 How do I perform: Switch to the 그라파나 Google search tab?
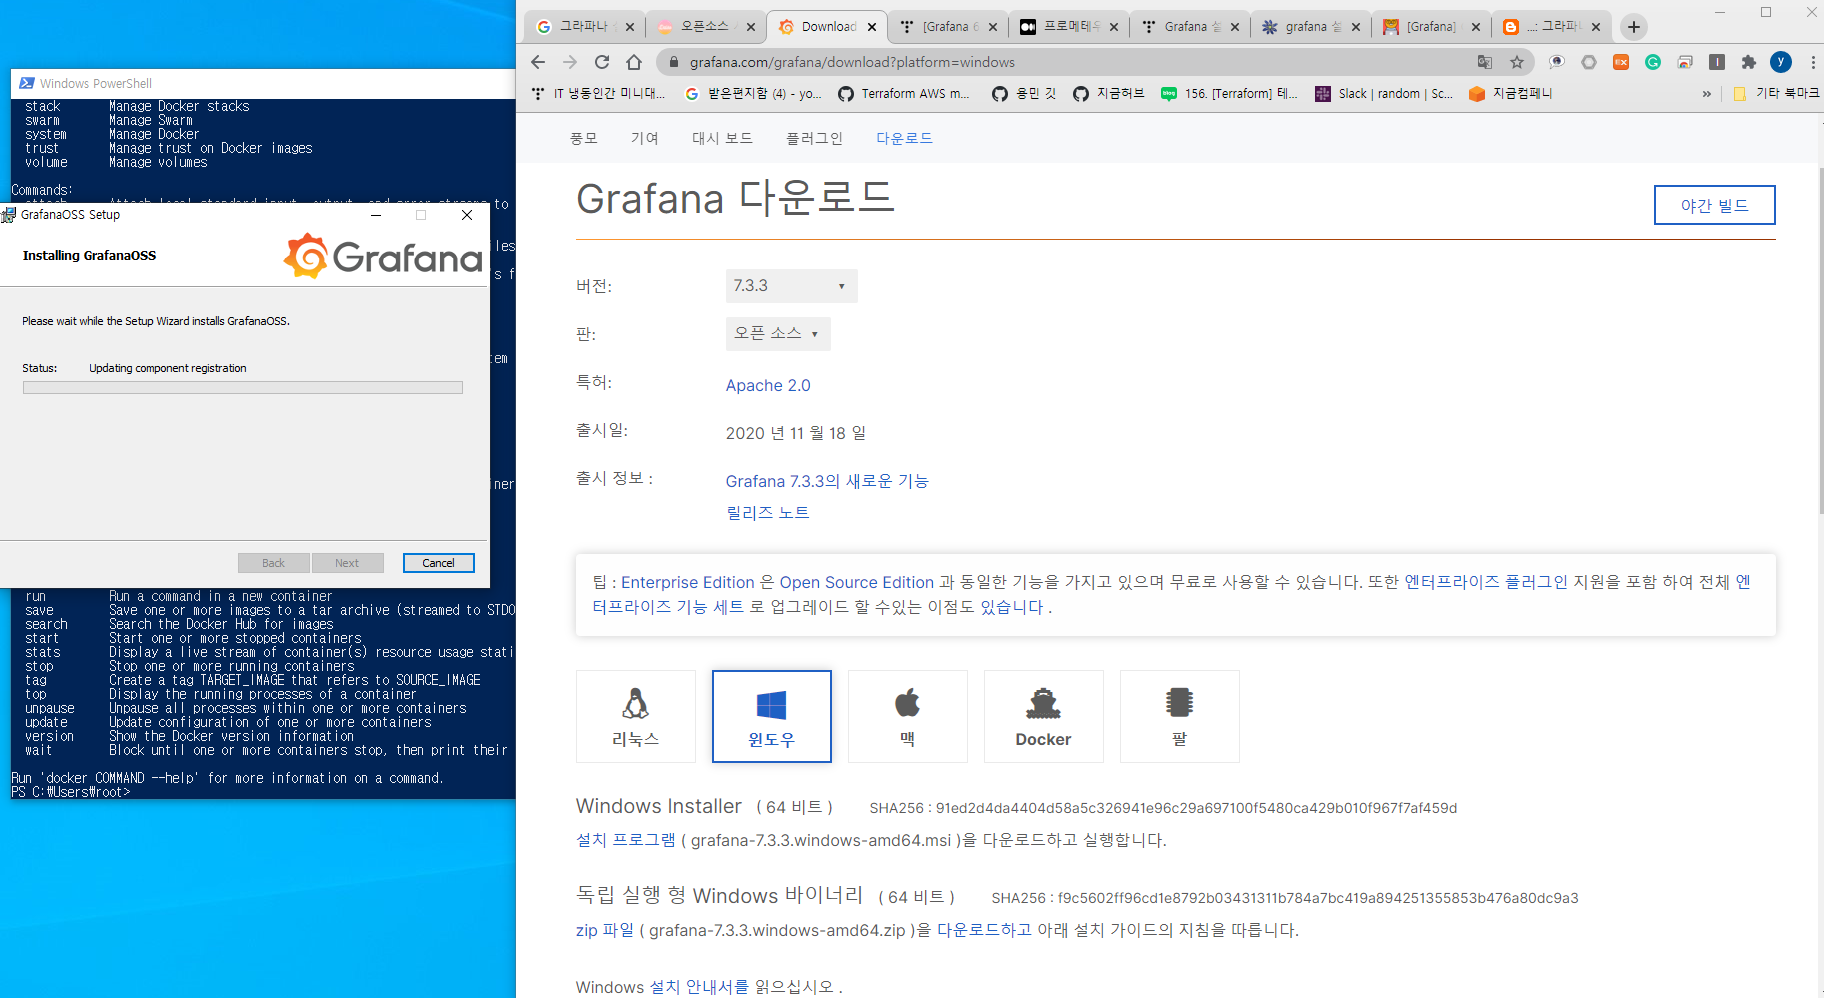[584, 27]
